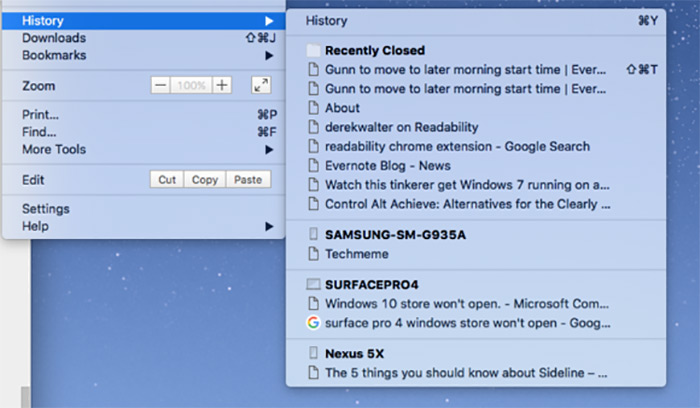Viewport: 700px width, 408px height.
Task: Open the Help submenu
Action: point(143,226)
